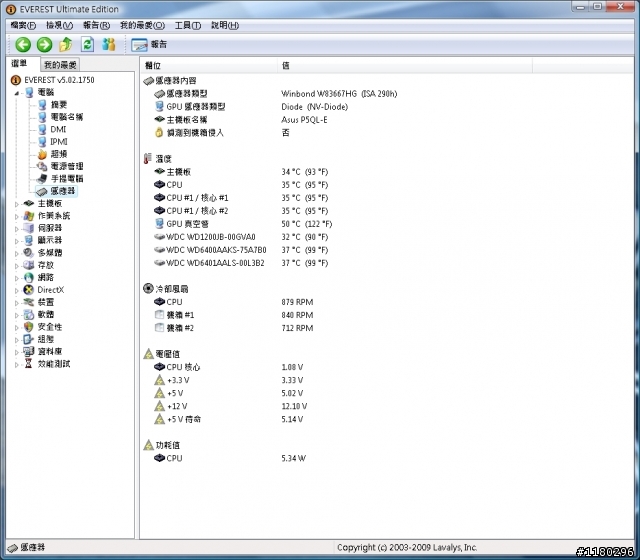This screenshot has height=560, width=640.
Task: Click the 裝置 devices icon in tree
Action: [x=29, y=302]
